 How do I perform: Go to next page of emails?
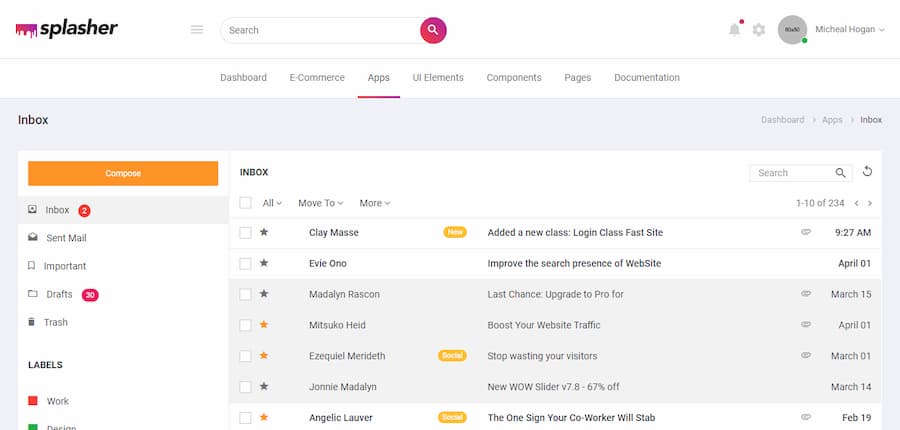point(870,203)
